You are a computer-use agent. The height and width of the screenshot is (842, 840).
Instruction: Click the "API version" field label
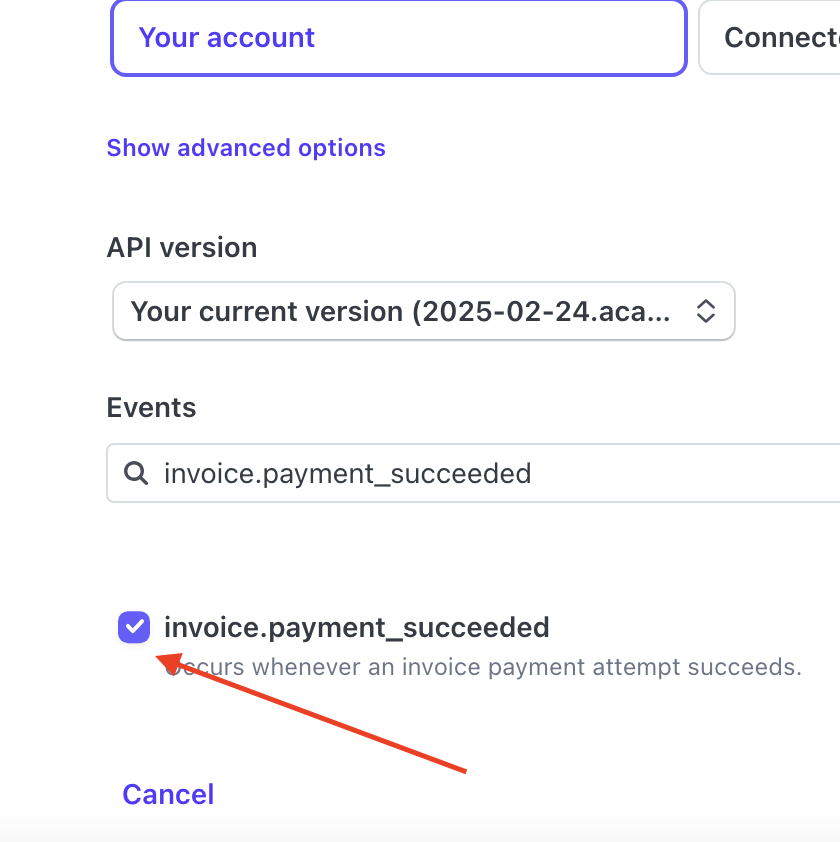coord(182,247)
